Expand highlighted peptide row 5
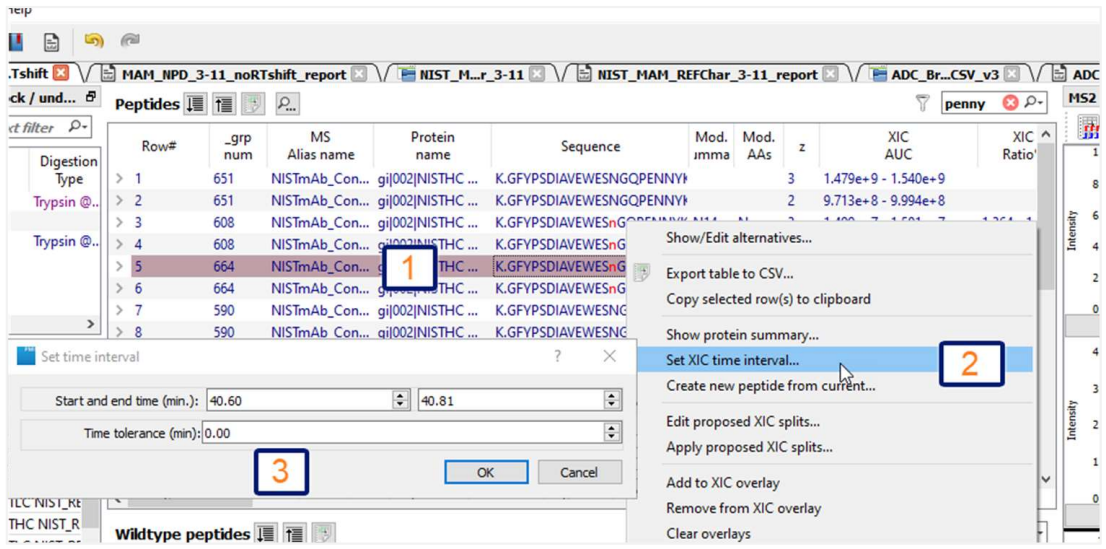Screen dimensions: 1106x549 pos(120,267)
